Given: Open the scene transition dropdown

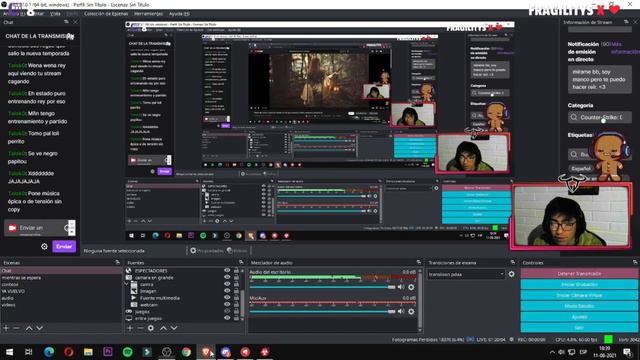Looking at the screenshot, I should click(x=466, y=274).
